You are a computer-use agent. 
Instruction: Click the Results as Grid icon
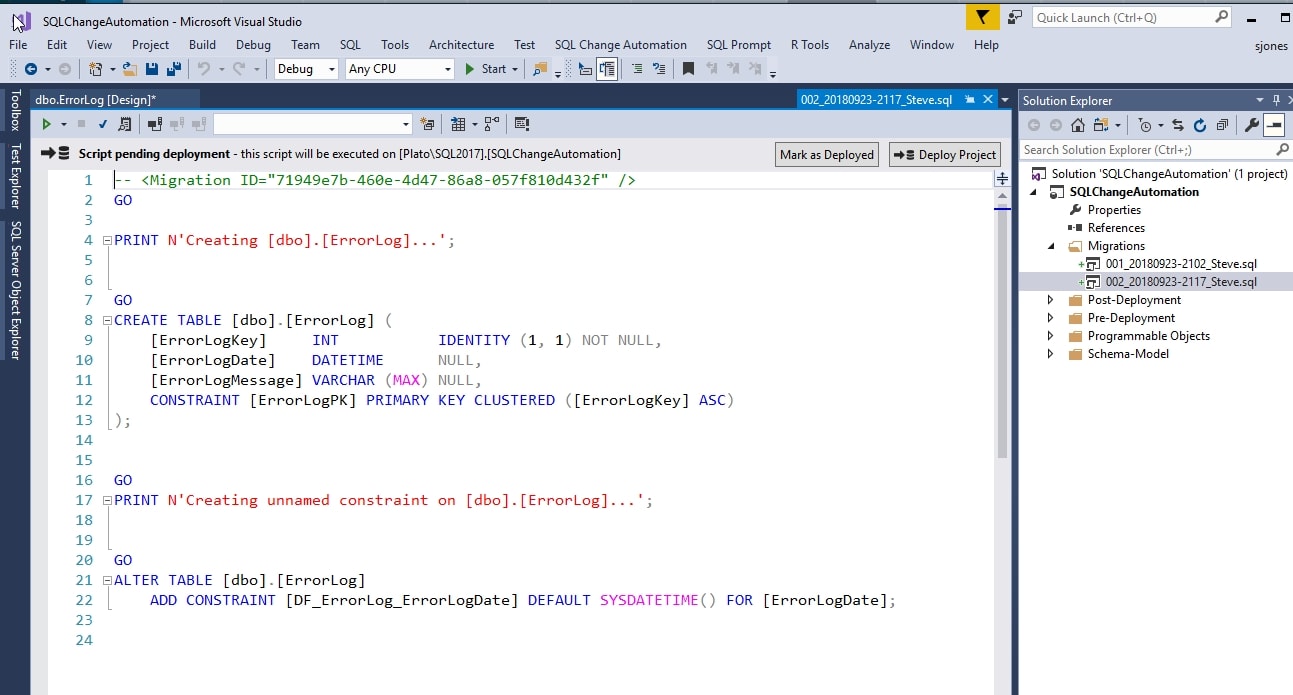[457, 124]
